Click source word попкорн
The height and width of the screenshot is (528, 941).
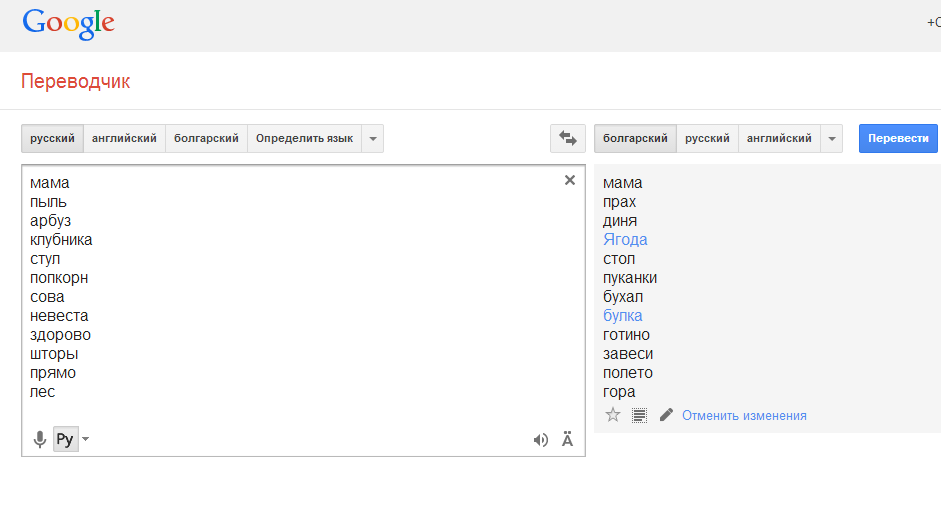pyautogui.click(x=59, y=278)
